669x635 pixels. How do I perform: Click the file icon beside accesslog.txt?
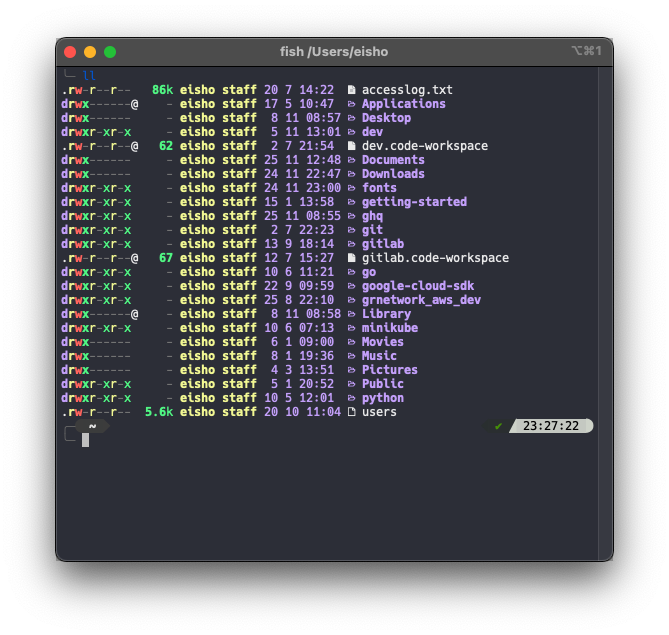[351, 90]
